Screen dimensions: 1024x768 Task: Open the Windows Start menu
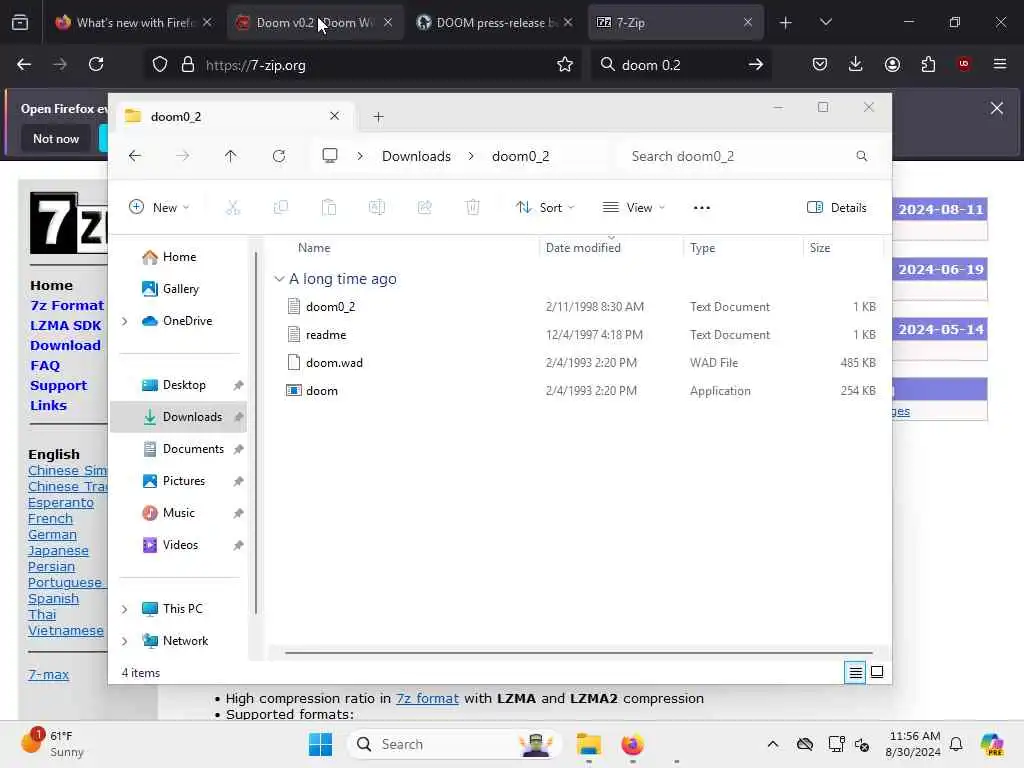click(320, 744)
